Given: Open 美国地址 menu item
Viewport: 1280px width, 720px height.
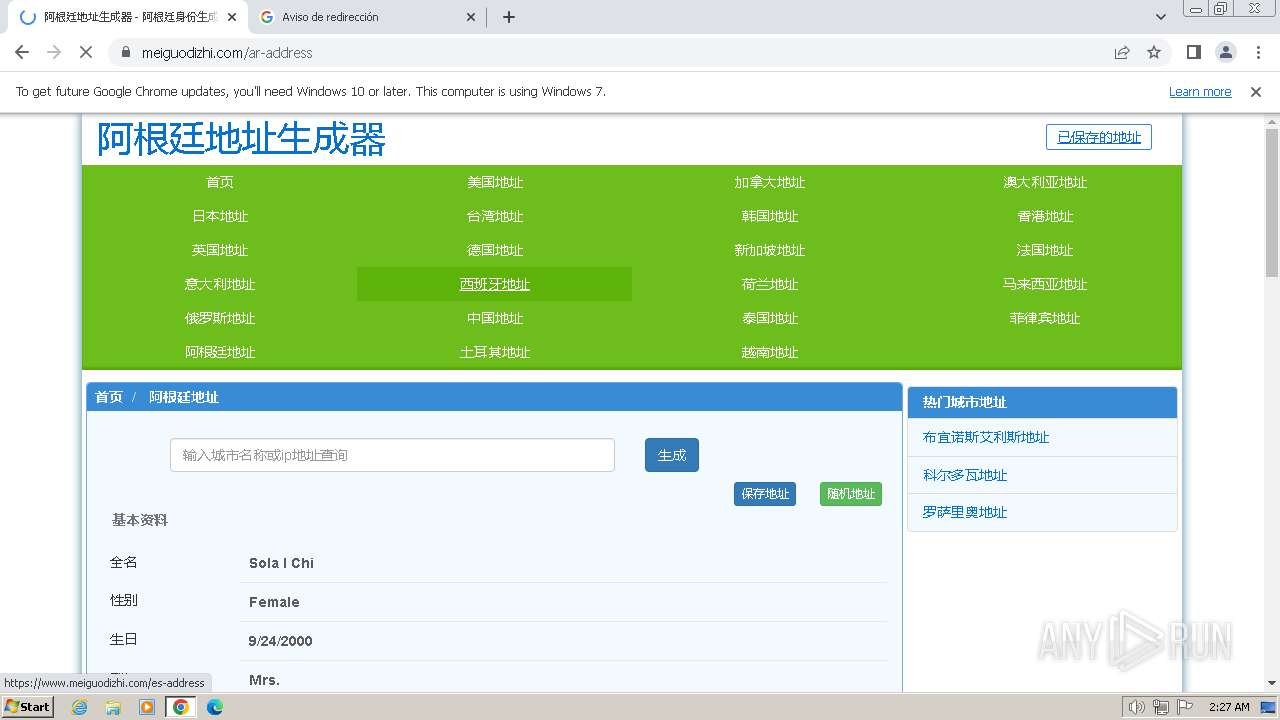Looking at the screenshot, I should coord(495,182).
